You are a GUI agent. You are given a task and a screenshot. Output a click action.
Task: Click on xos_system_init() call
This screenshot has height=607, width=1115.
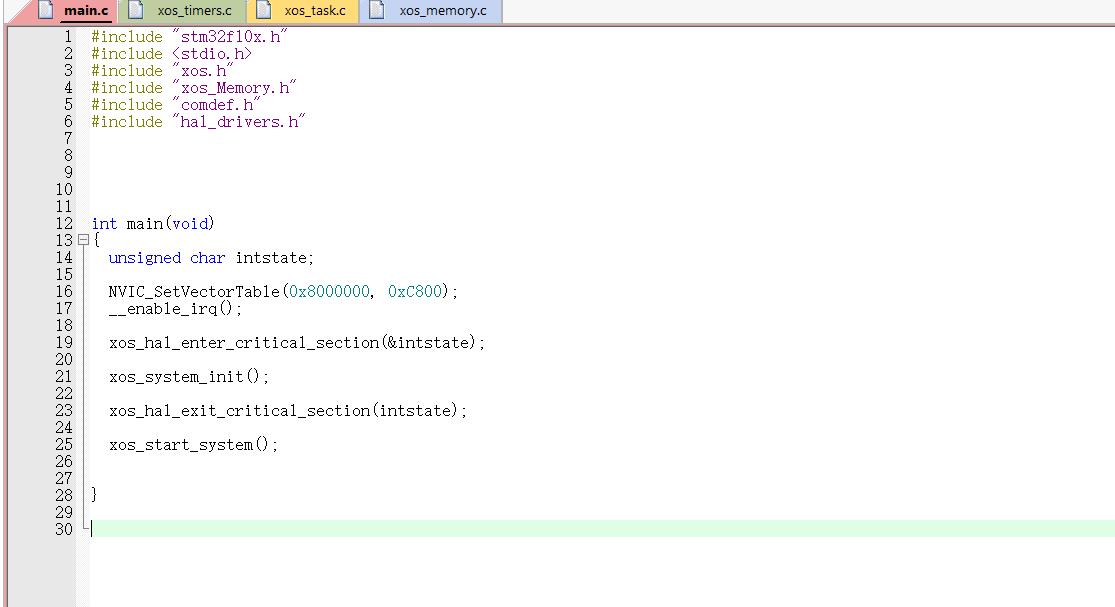click(189, 377)
